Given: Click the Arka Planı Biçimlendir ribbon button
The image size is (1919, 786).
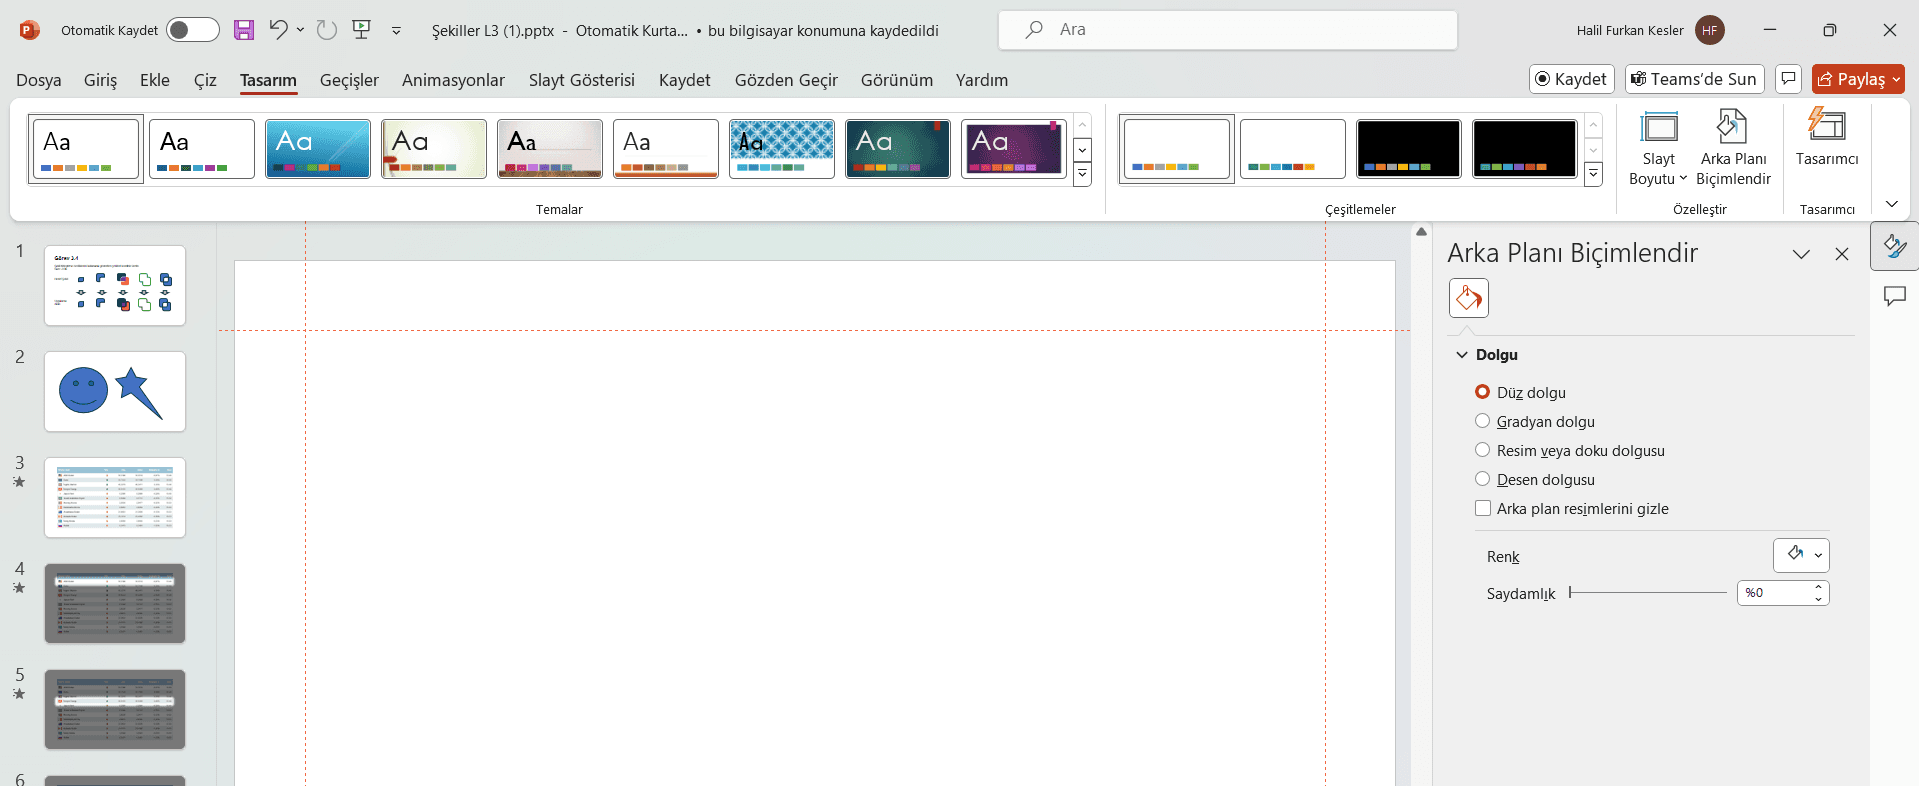Looking at the screenshot, I should click(1733, 148).
